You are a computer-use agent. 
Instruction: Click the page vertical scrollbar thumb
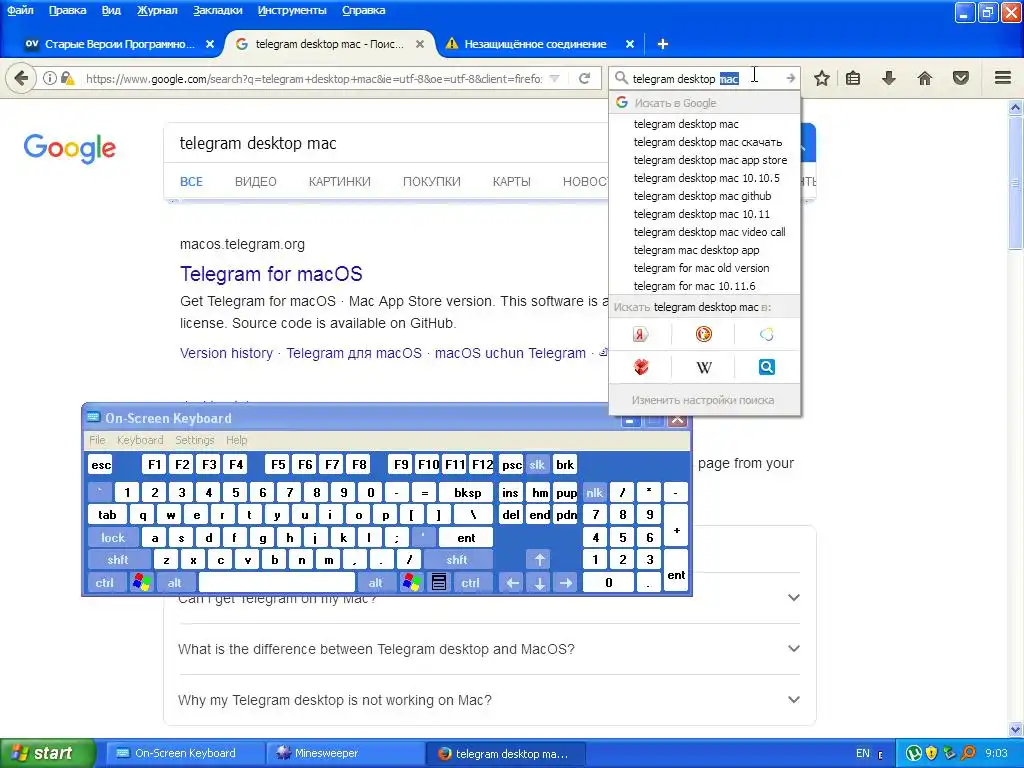tap(1016, 183)
